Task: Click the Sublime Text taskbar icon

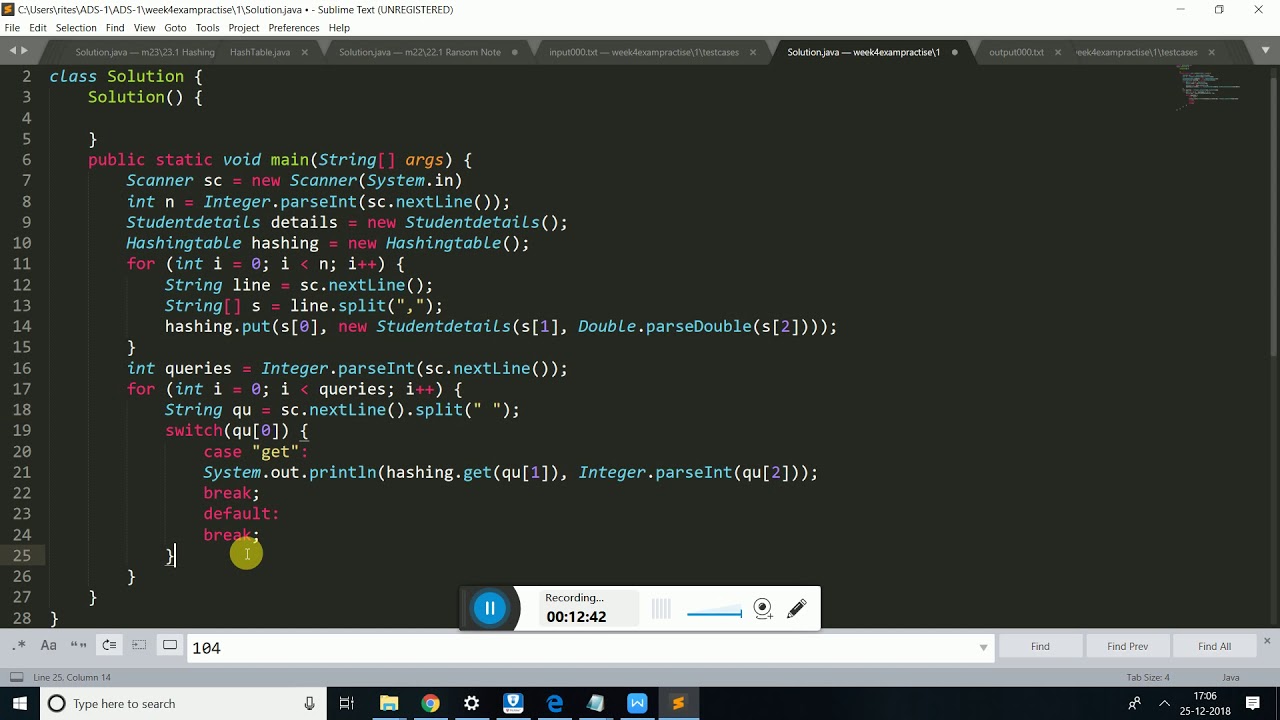Action: (678, 704)
